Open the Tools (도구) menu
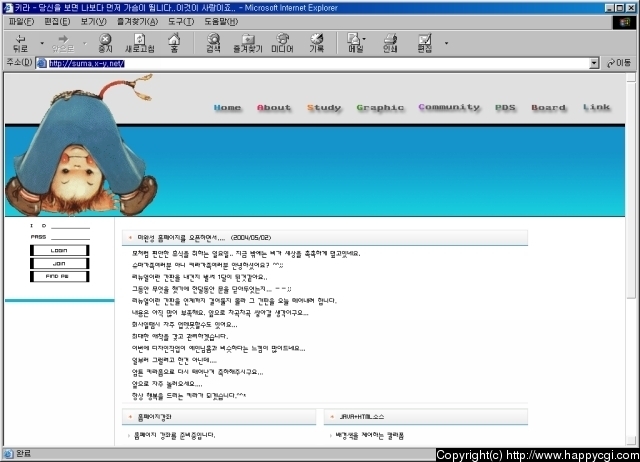This screenshot has height=462, width=640. pos(181,22)
